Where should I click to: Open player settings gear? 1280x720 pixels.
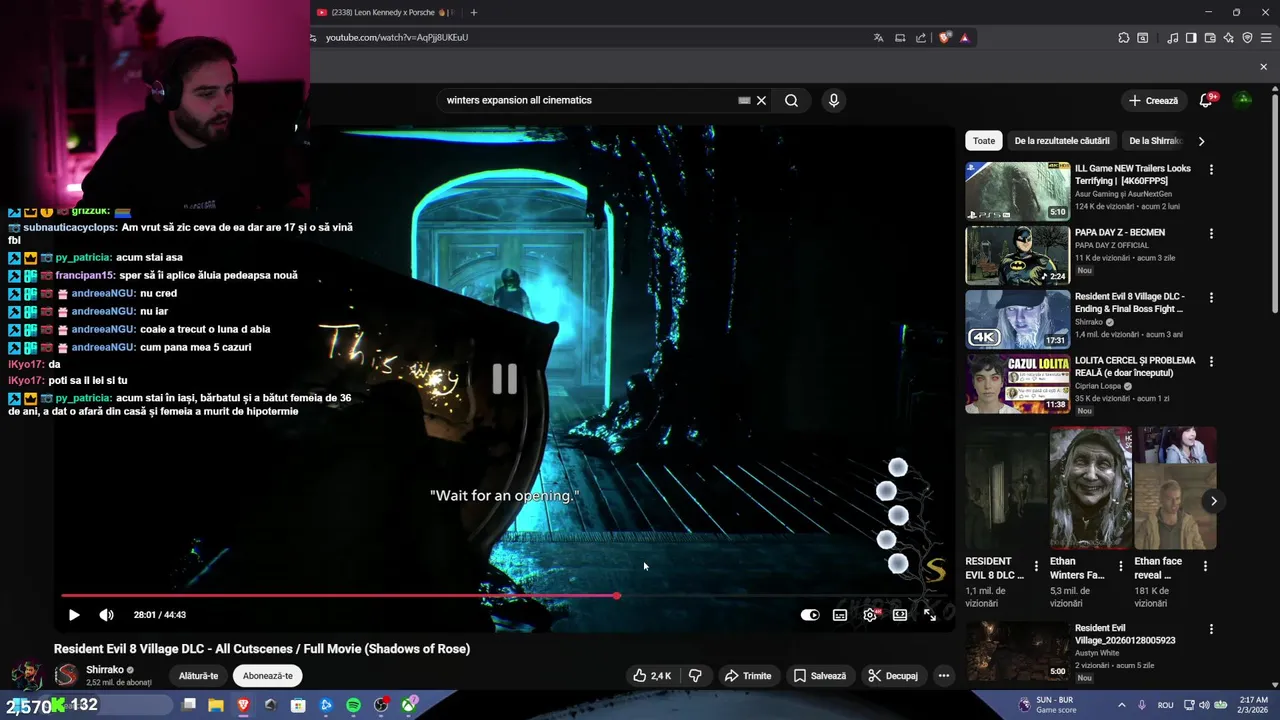[x=870, y=615]
